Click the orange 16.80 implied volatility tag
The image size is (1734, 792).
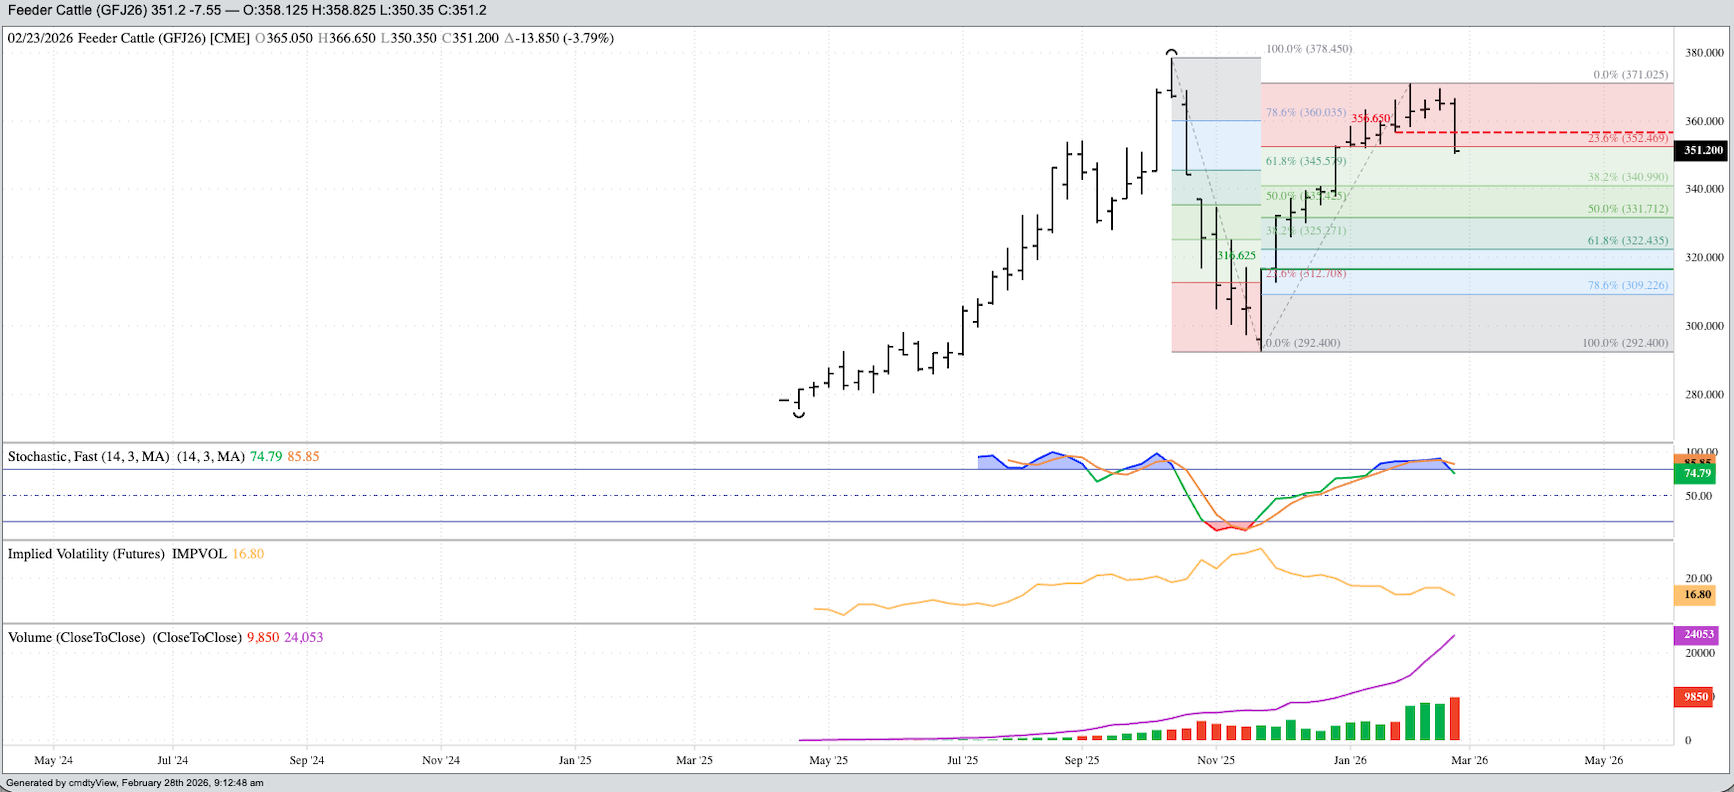point(1697,595)
